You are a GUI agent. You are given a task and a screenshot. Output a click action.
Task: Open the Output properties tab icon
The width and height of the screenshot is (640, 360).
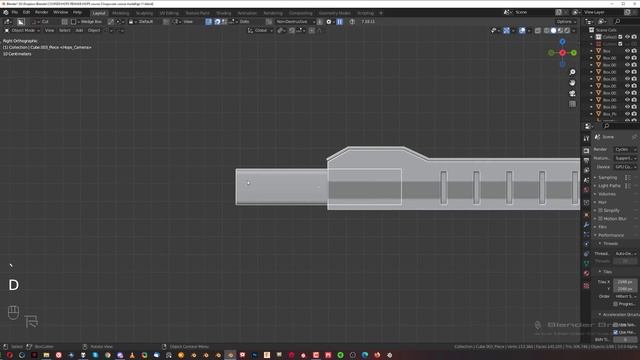click(586, 161)
